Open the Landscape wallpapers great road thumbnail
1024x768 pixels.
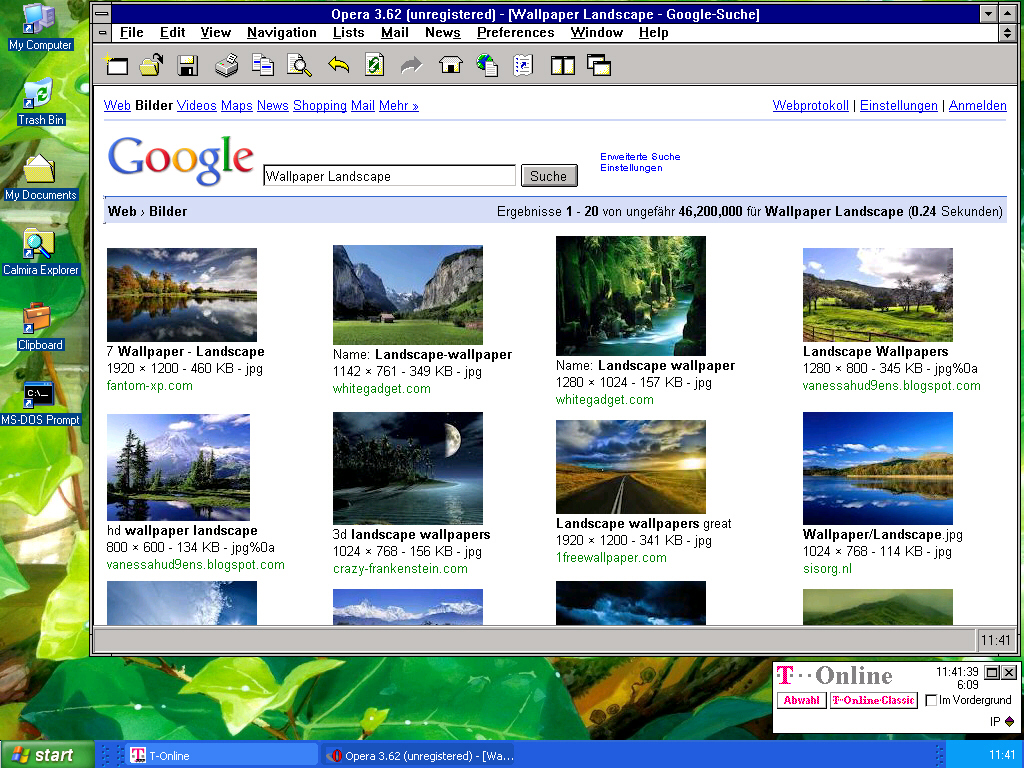point(631,467)
